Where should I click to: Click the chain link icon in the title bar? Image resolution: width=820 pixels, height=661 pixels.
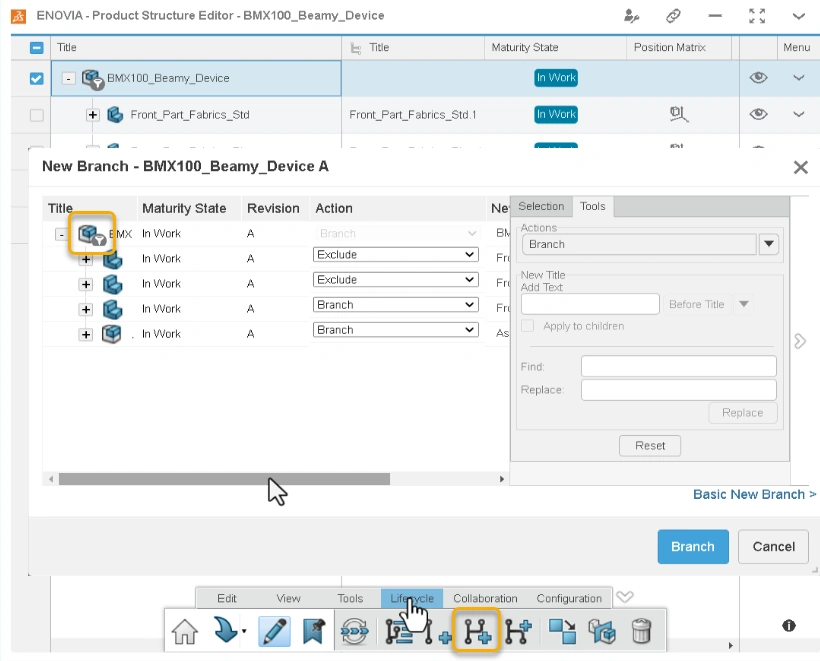coord(673,16)
